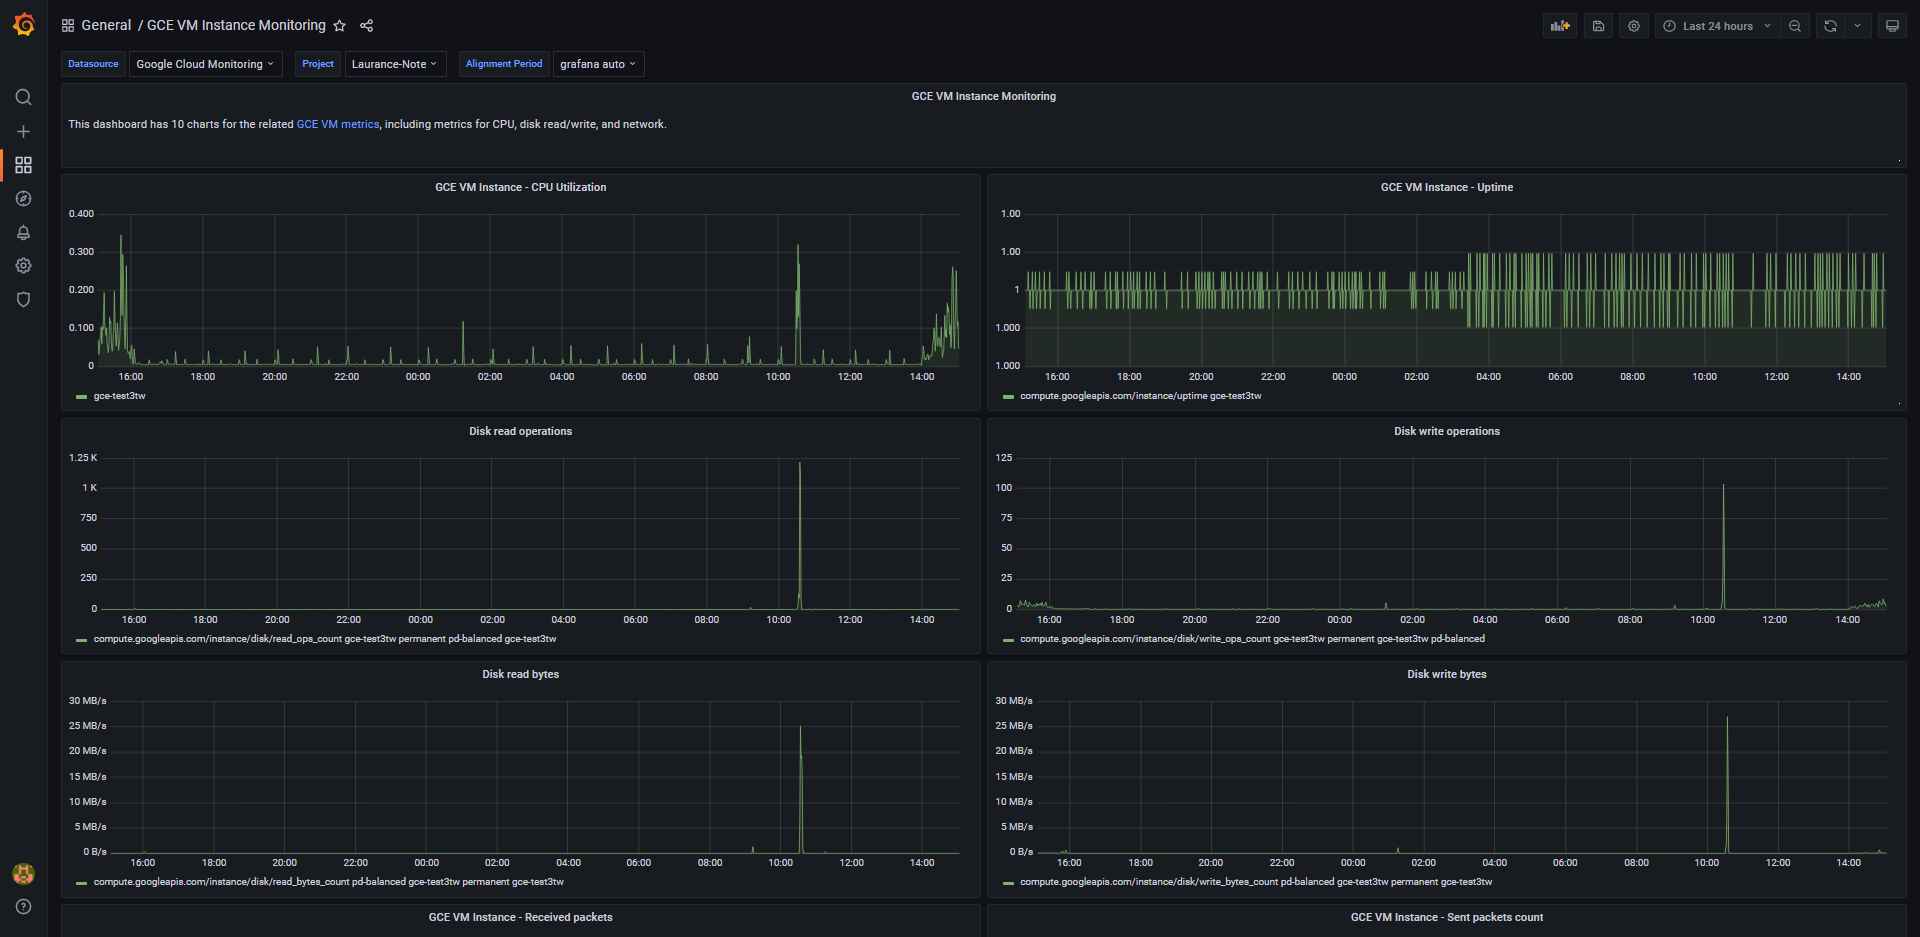Image resolution: width=1920 pixels, height=937 pixels.
Task: Open the Server Admin shield icon
Action: [x=23, y=299]
